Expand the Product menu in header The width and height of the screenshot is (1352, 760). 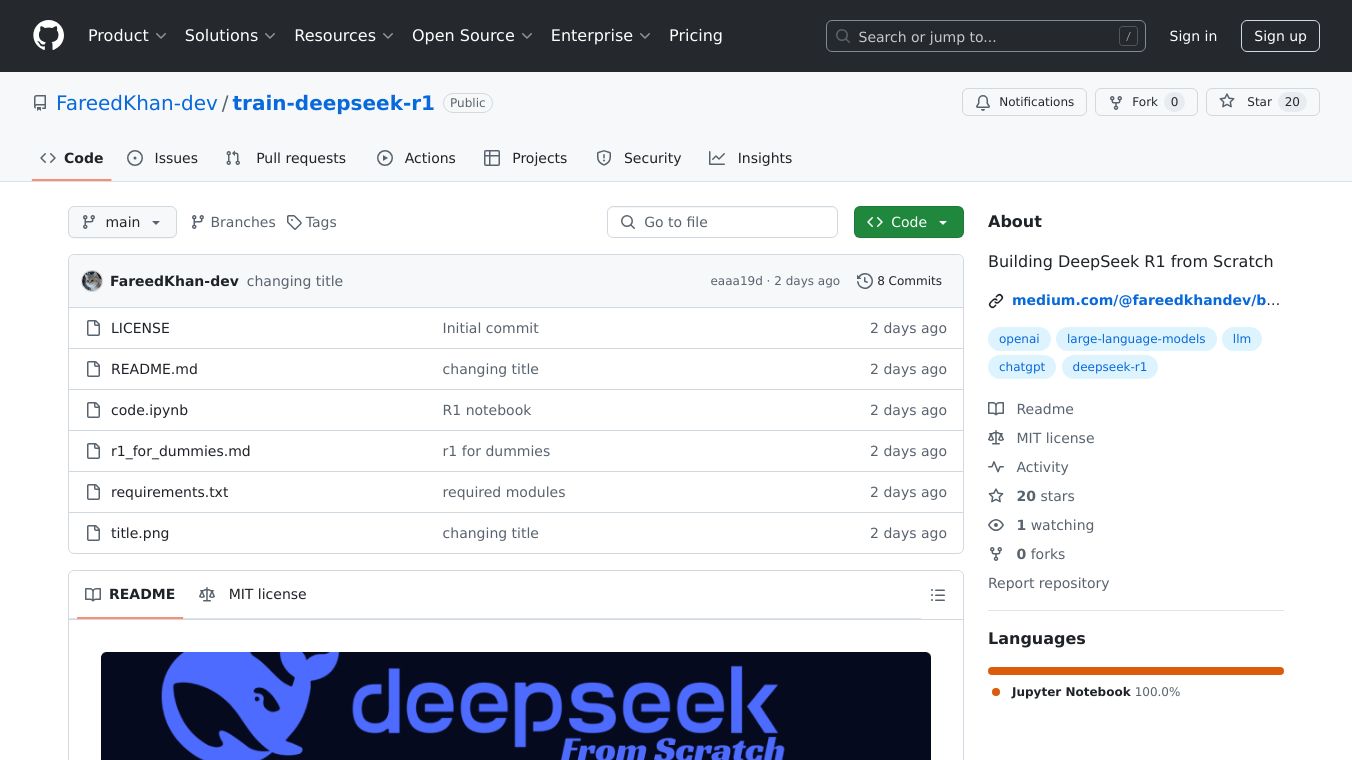126,36
